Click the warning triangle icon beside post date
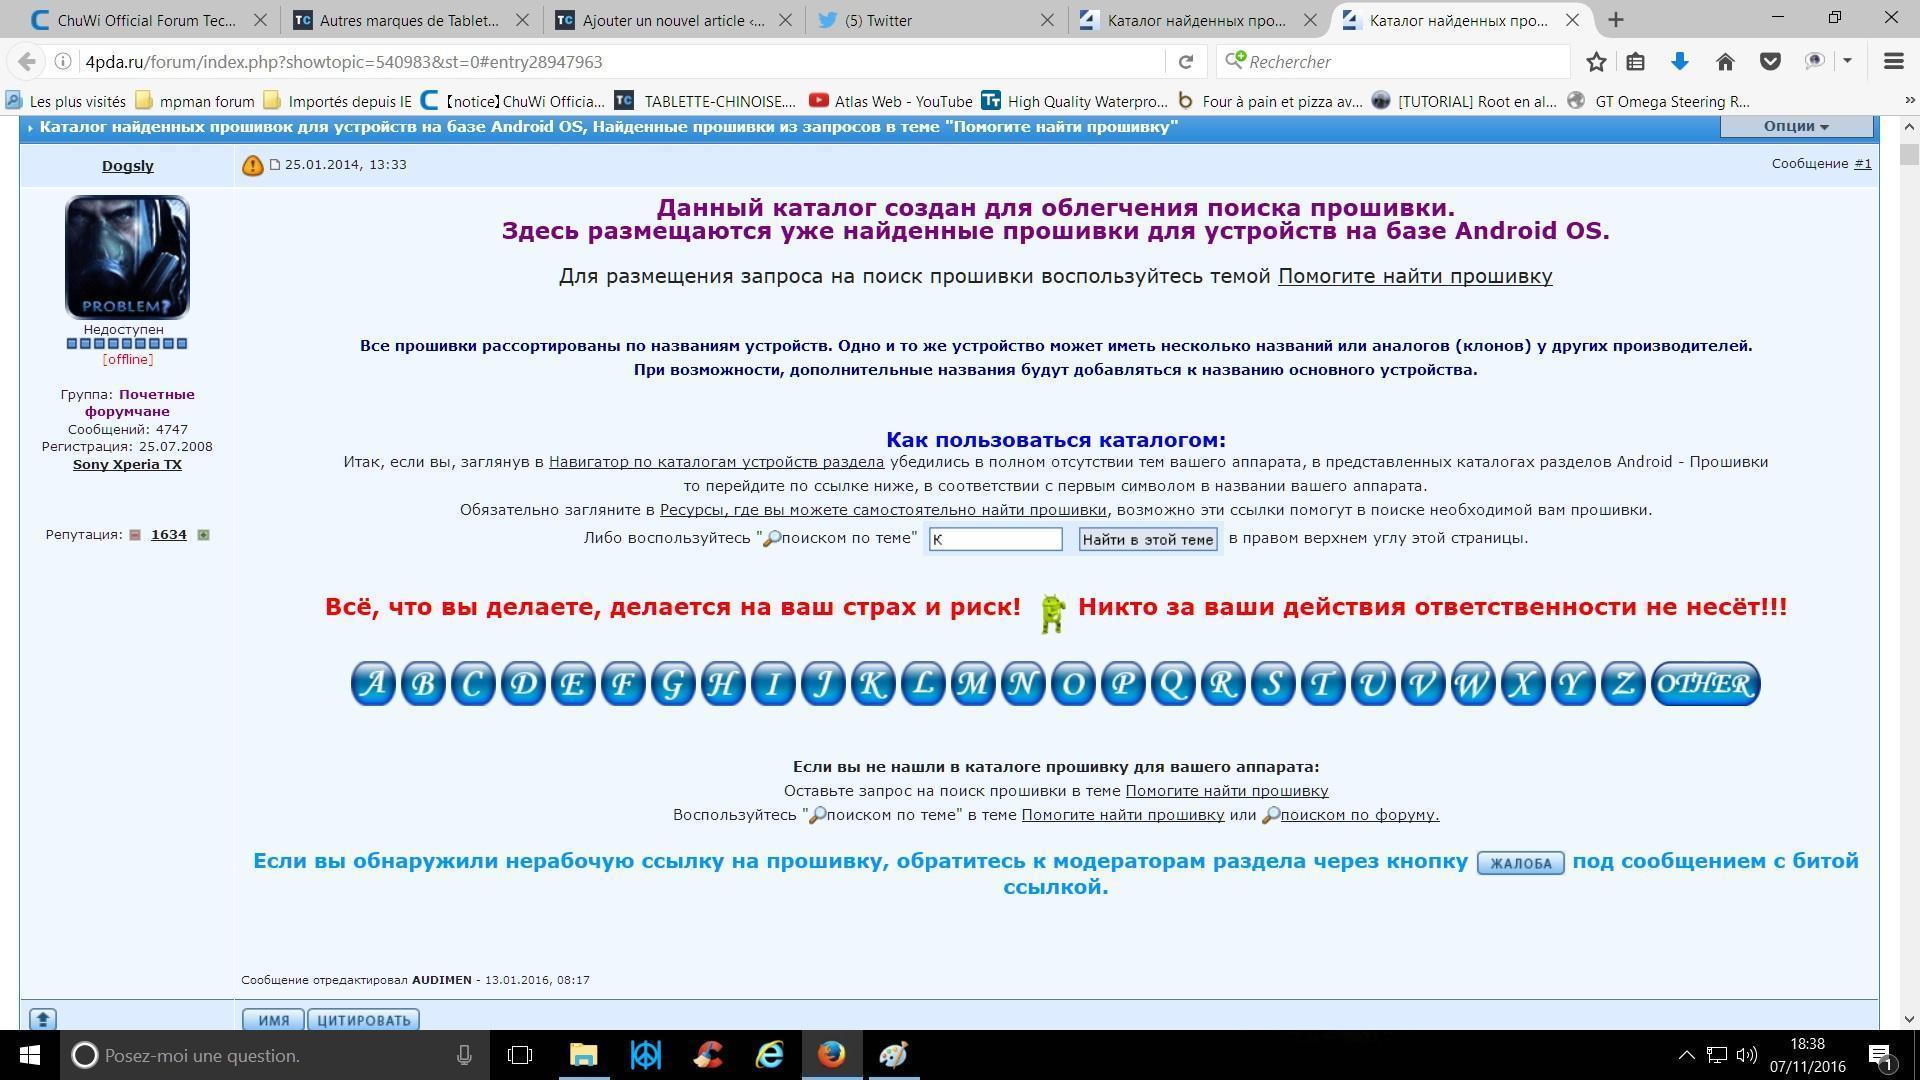This screenshot has width=1920, height=1080. pos(252,166)
